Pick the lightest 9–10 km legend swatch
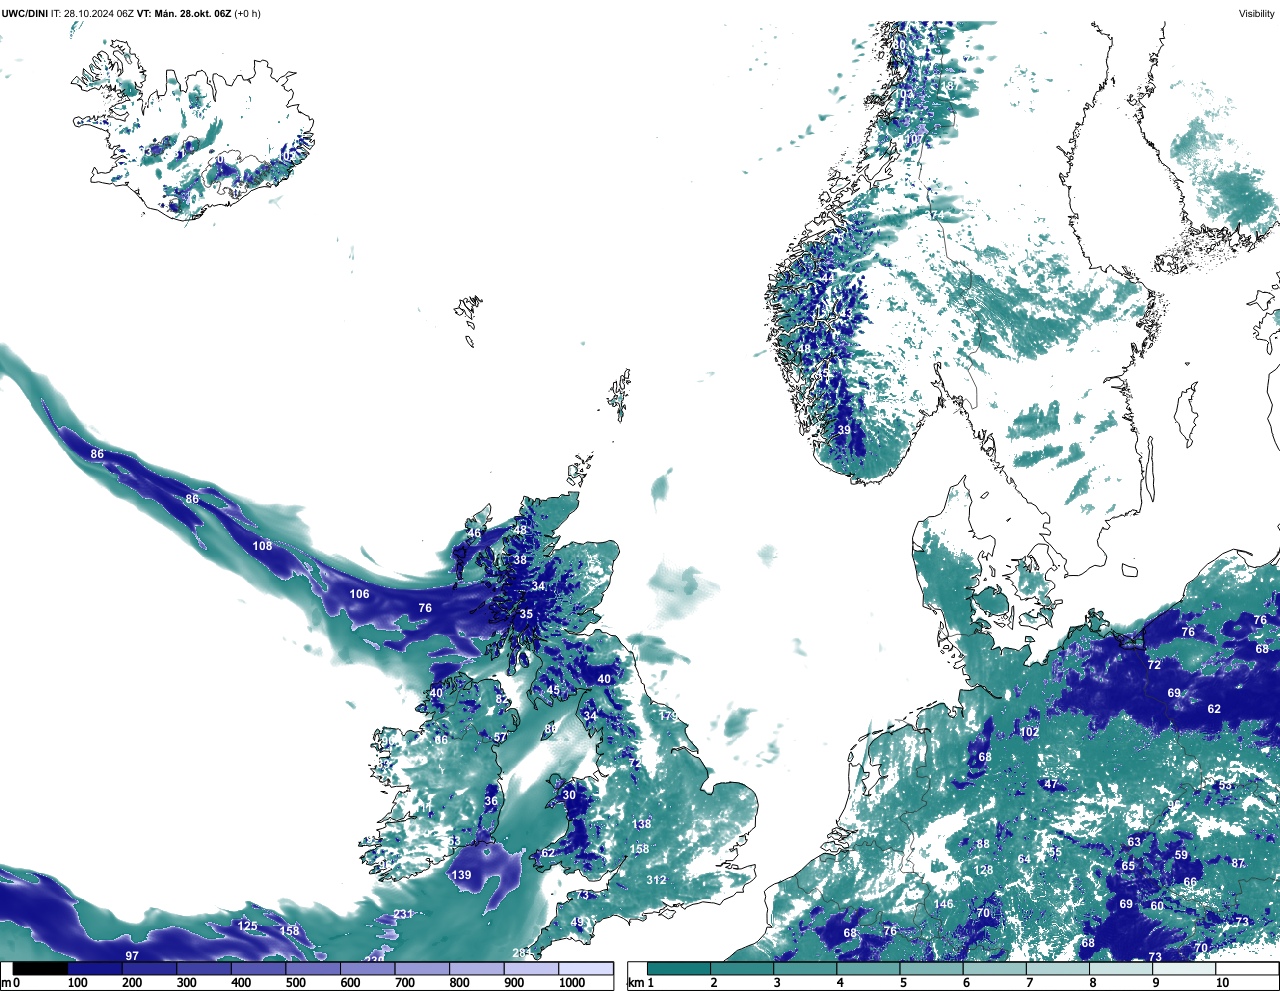The height and width of the screenshot is (991, 1280). click(x=1185, y=968)
